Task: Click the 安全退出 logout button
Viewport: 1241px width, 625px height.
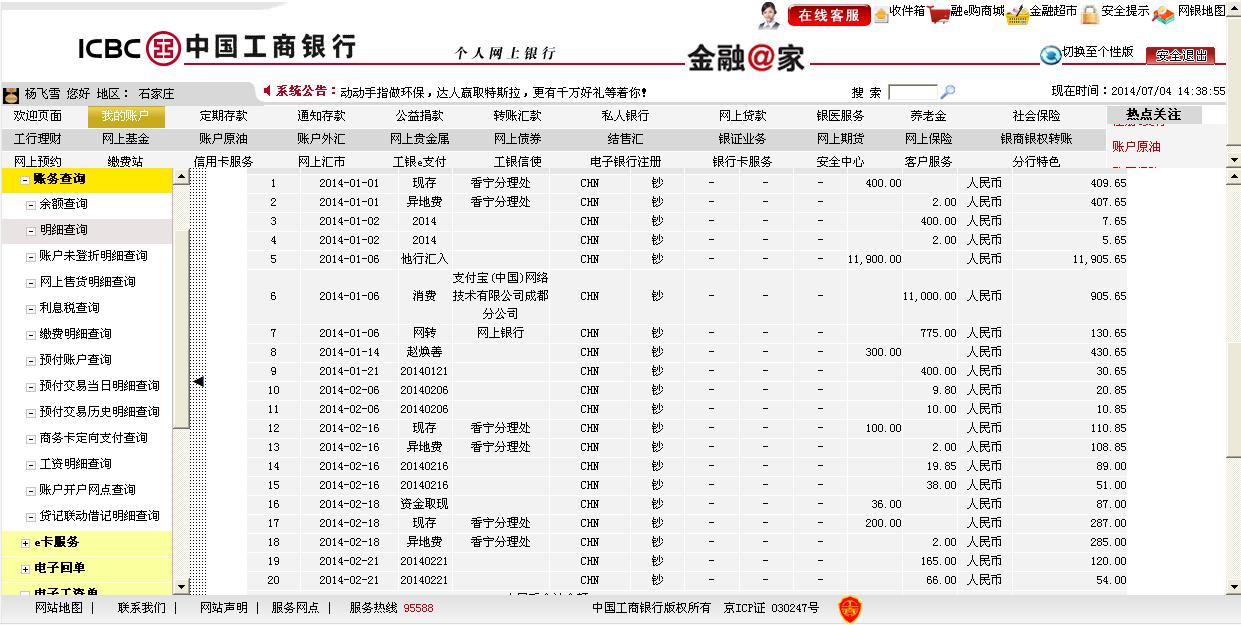Action: click(1180, 56)
